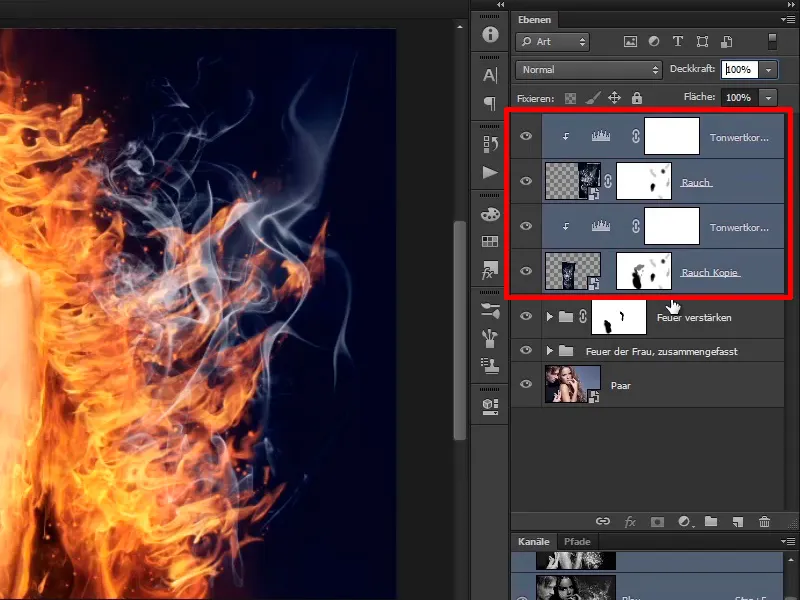The width and height of the screenshot is (800, 600).
Task: Select the Feuer verstärken group name
Action: [694, 317]
